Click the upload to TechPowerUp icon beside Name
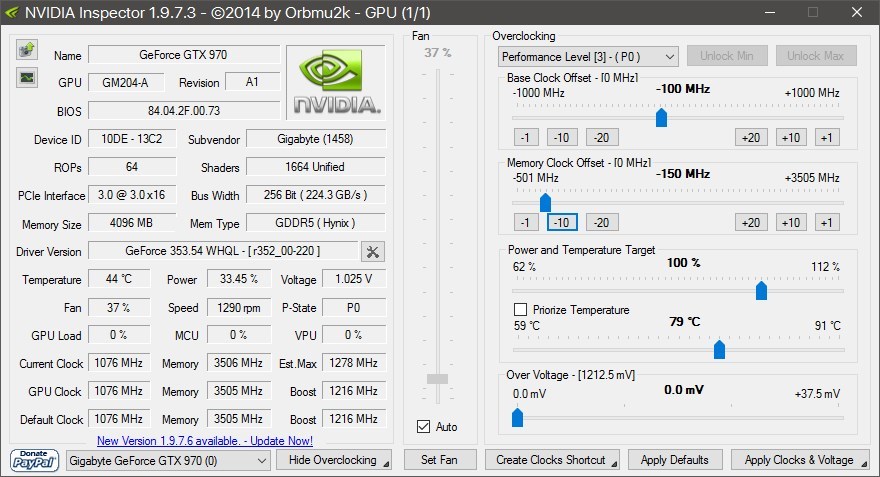Screen dimensions: 880x477 26,49
